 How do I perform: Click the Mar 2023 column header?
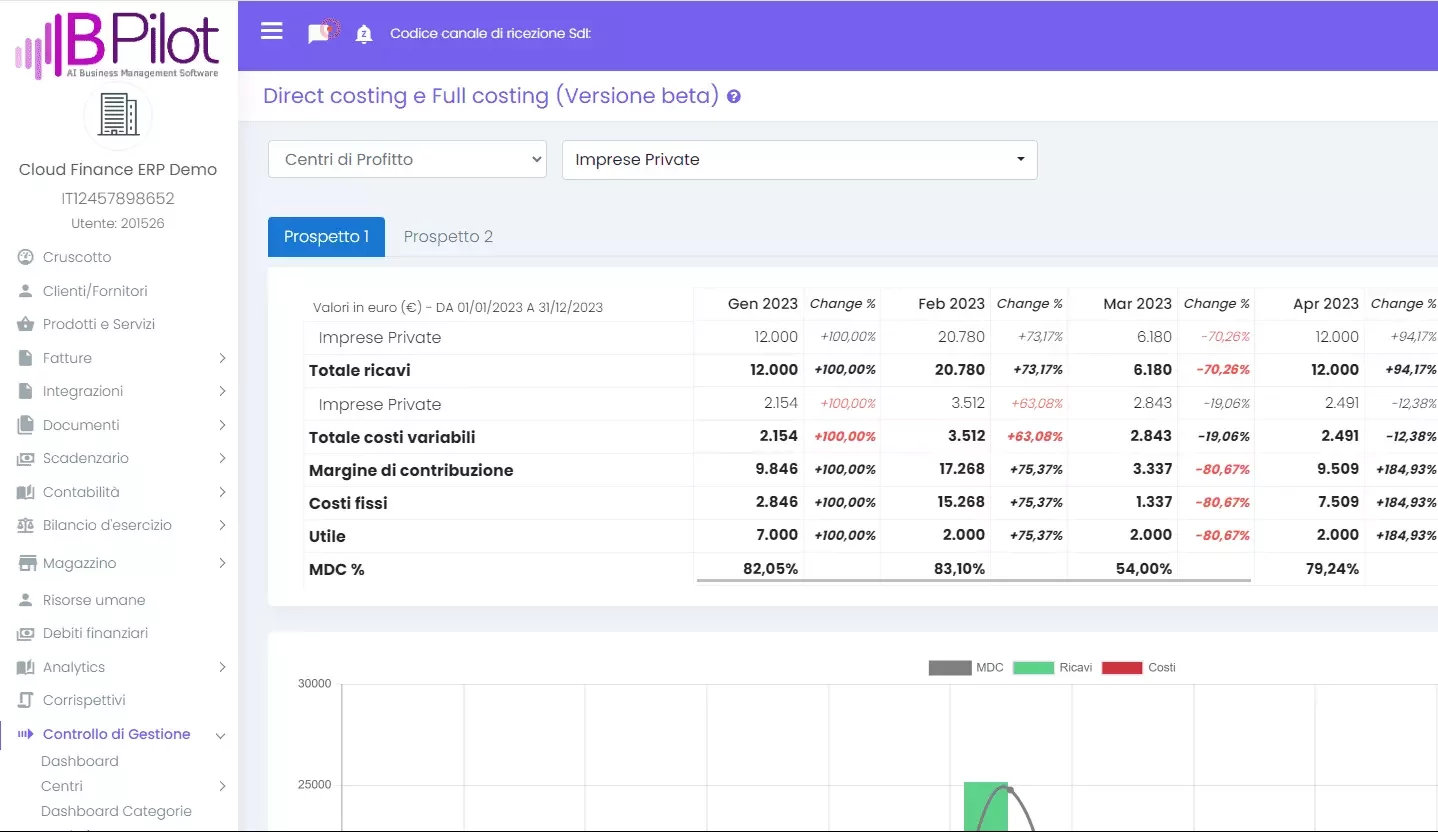(x=1137, y=304)
